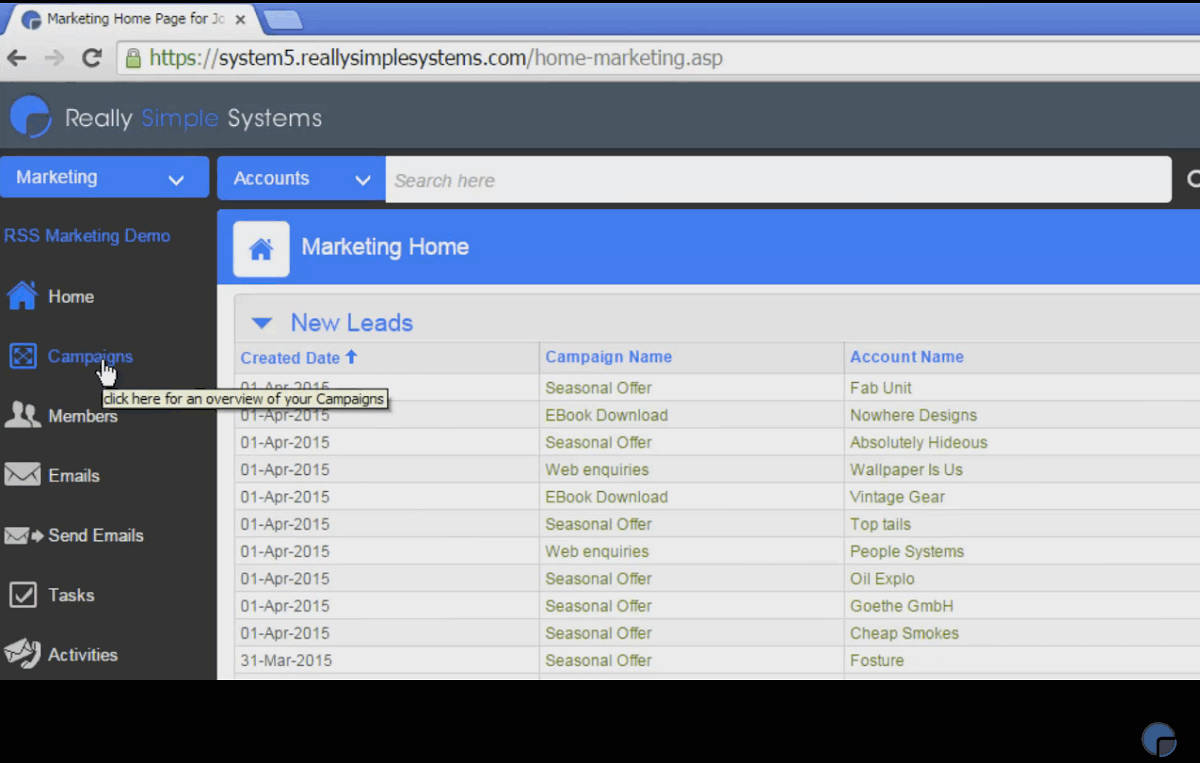The height and width of the screenshot is (763, 1200).
Task: Open the Fab Unit account link
Action: tap(880, 388)
